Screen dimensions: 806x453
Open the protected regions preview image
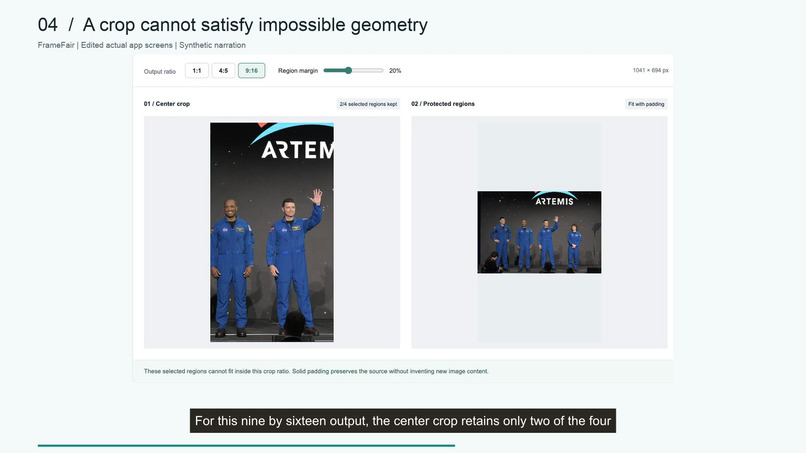pyautogui.click(x=539, y=232)
